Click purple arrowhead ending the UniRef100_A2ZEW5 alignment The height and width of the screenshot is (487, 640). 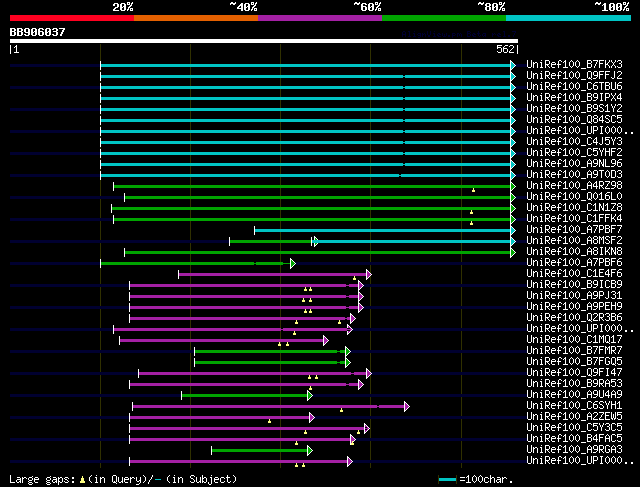click(x=312, y=418)
